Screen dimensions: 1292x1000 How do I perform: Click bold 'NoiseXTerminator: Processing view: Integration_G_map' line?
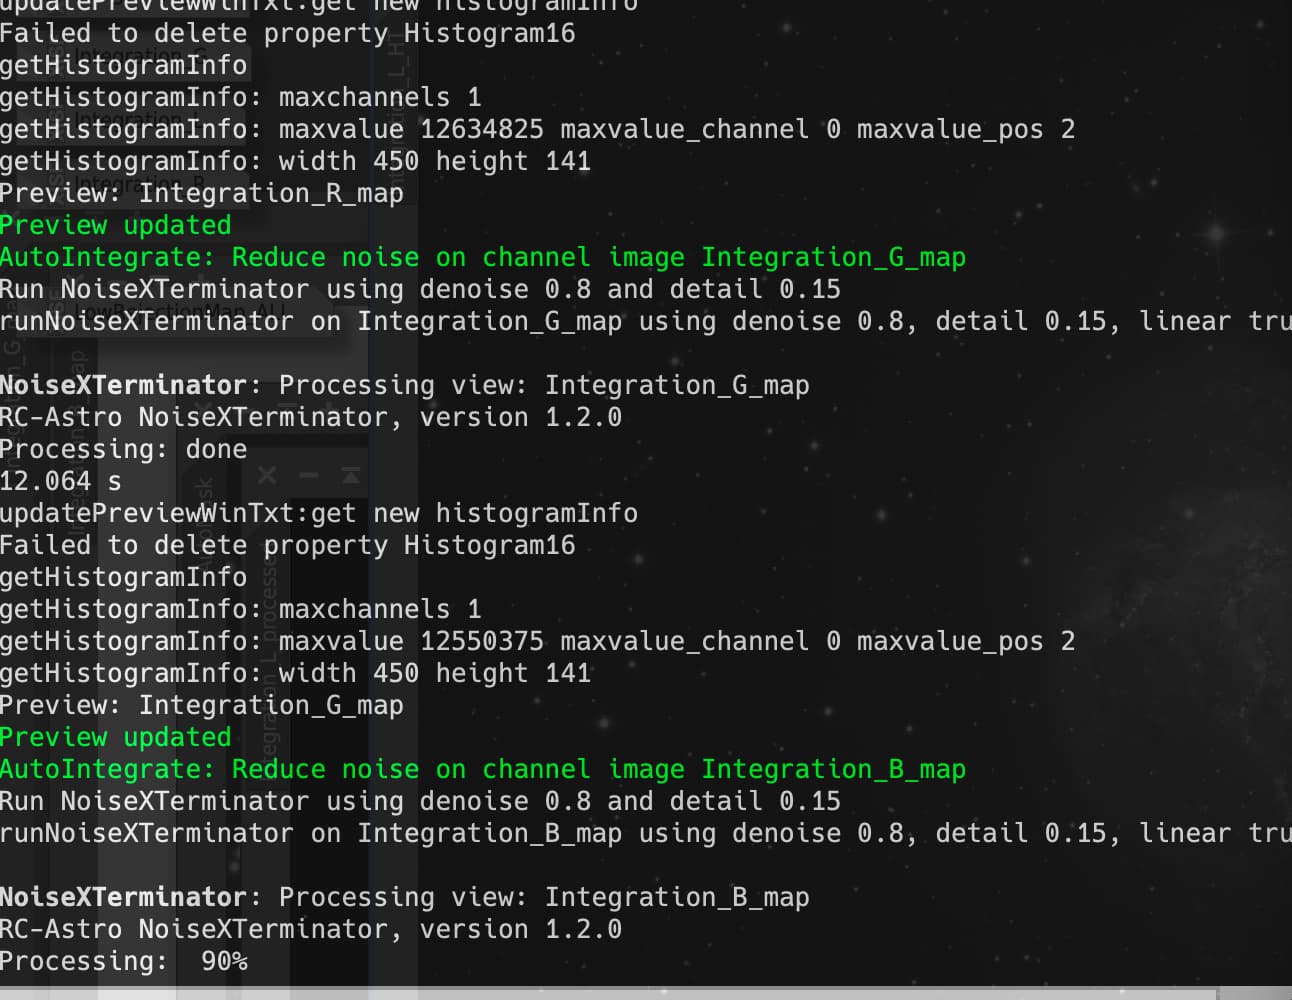tap(405, 385)
